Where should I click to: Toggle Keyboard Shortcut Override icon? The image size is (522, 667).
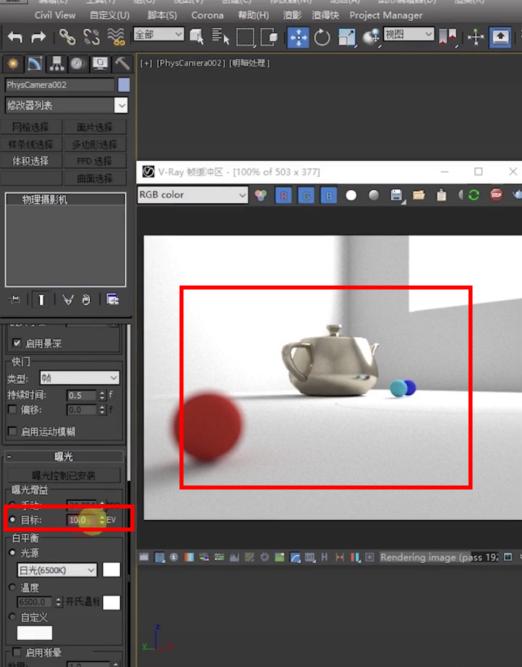click(x=500, y=37)
